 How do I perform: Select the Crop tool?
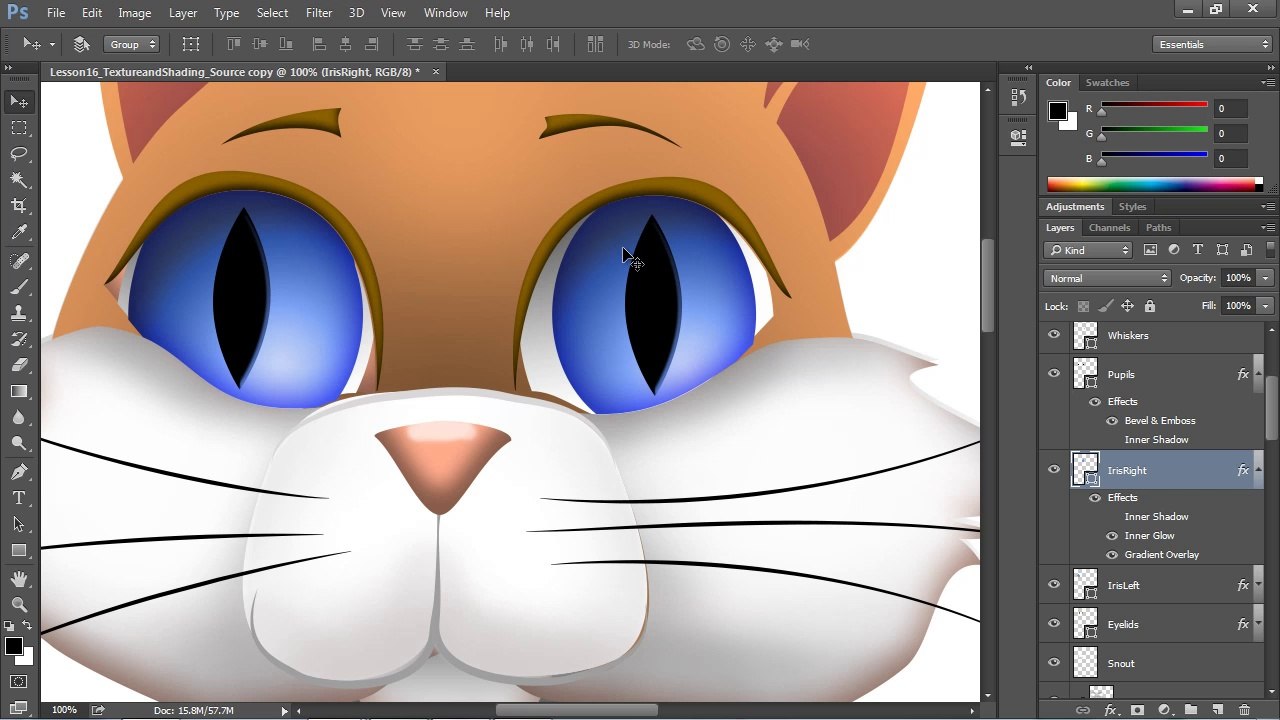pos(19,206)
